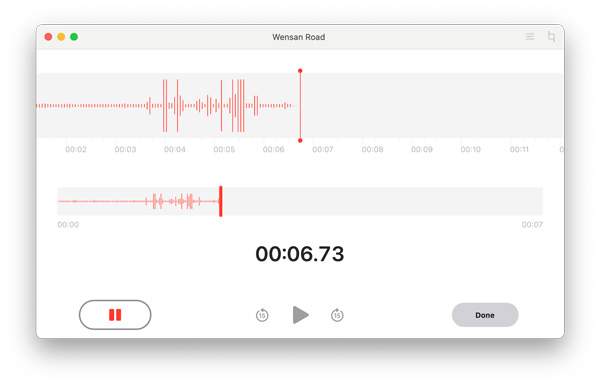The height and width of the screenshot is (386, 600).
Task: Skip forward 15 seconds
Action: [337, 315]
